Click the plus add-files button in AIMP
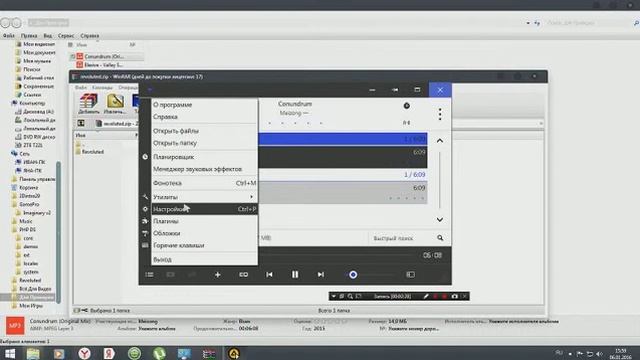 coord(218,275)
